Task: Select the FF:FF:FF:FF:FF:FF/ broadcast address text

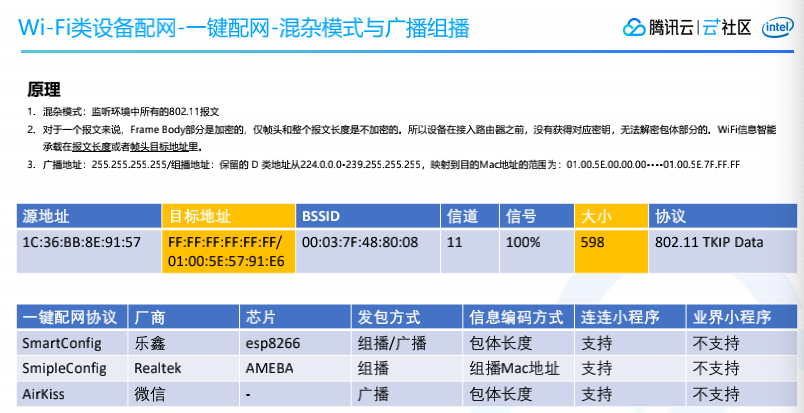Action: [x=226, y=242]
